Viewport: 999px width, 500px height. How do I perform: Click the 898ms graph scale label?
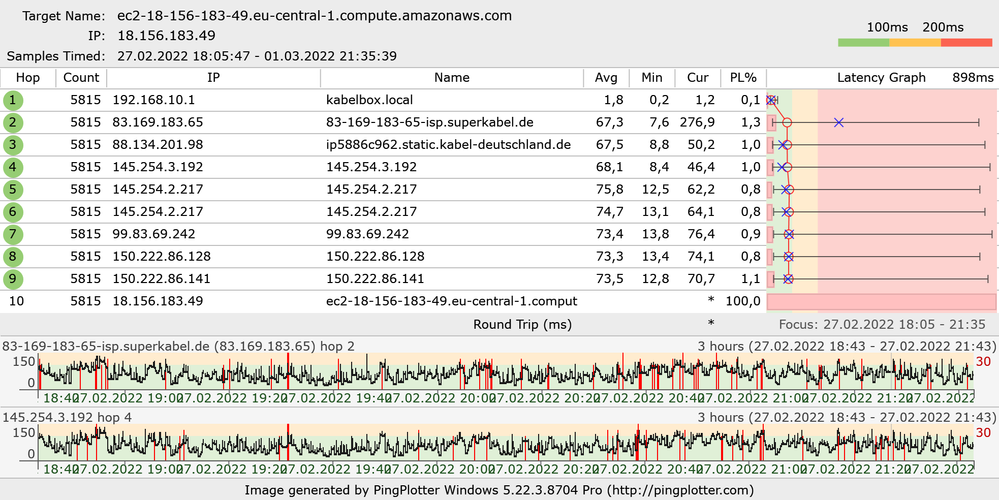[x=972, y=78]
